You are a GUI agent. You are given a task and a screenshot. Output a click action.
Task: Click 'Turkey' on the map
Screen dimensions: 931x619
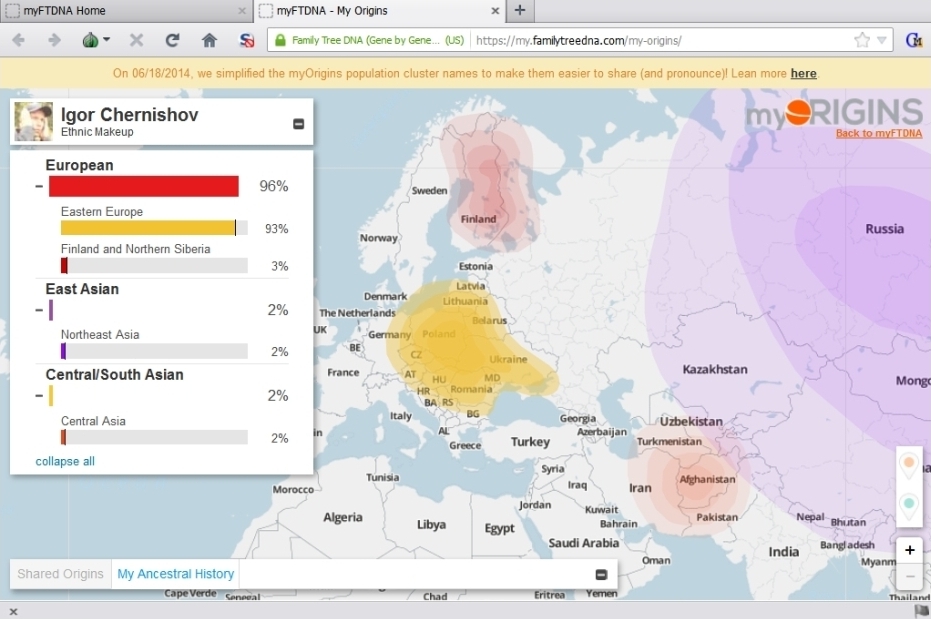point(530,442)
